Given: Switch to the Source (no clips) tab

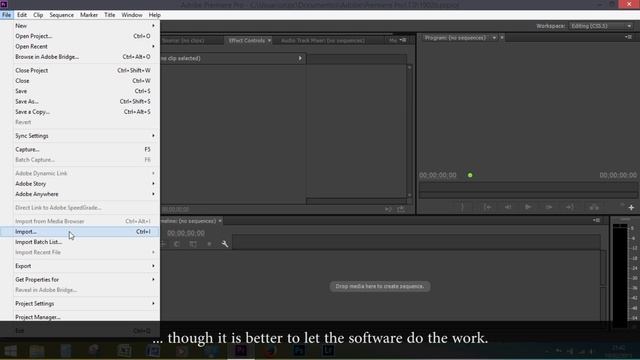Looking at the screenshot, I should [x=183, y=40].
